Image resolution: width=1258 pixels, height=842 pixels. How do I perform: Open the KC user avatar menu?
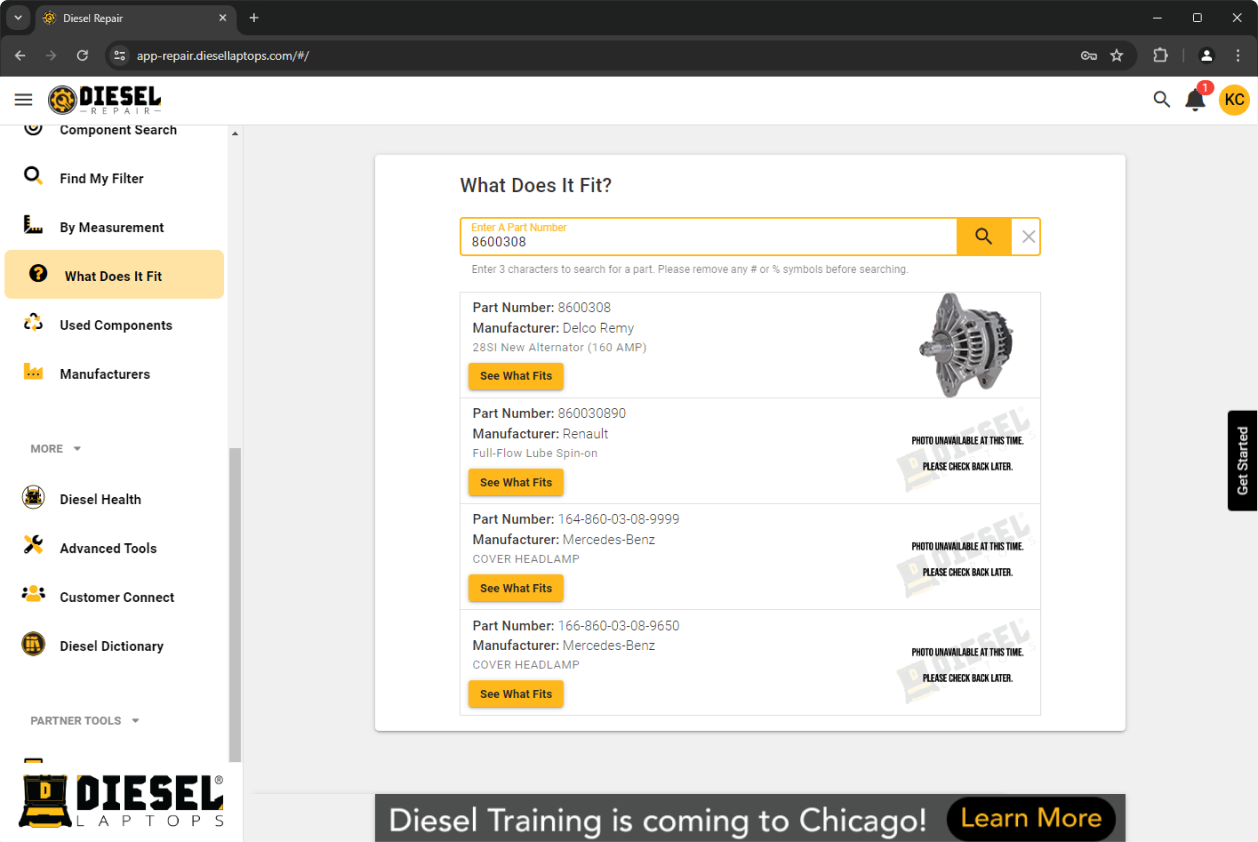pos(1234,99)
